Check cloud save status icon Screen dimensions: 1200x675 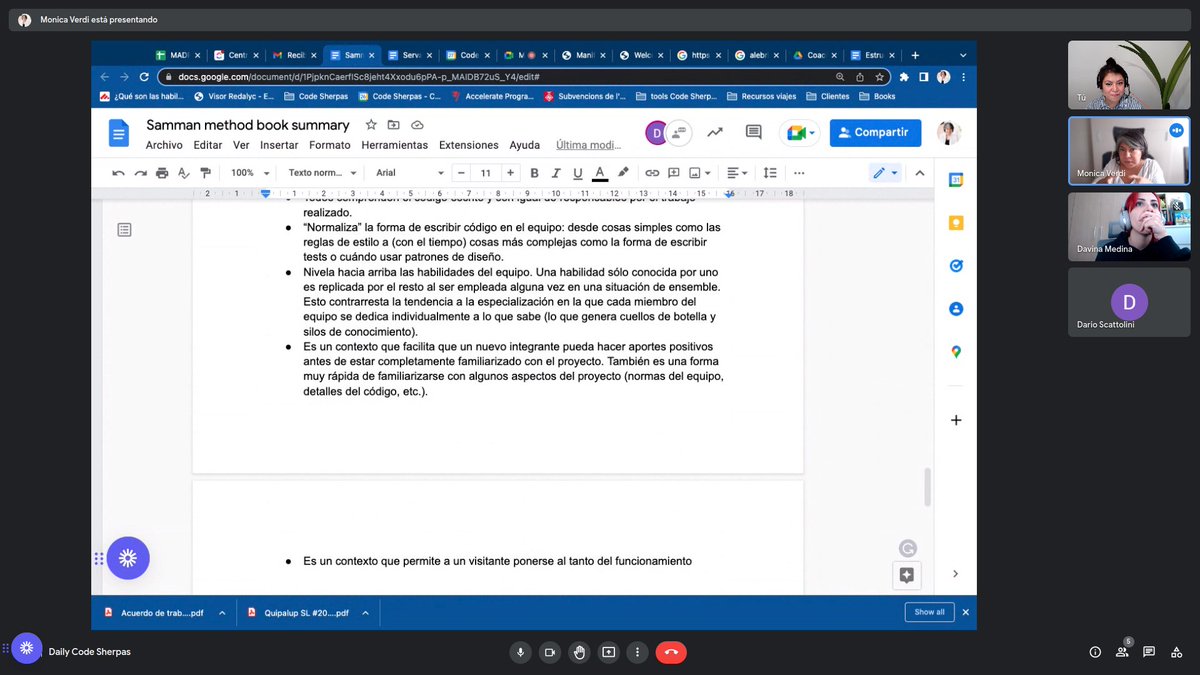tap(417, 125)
